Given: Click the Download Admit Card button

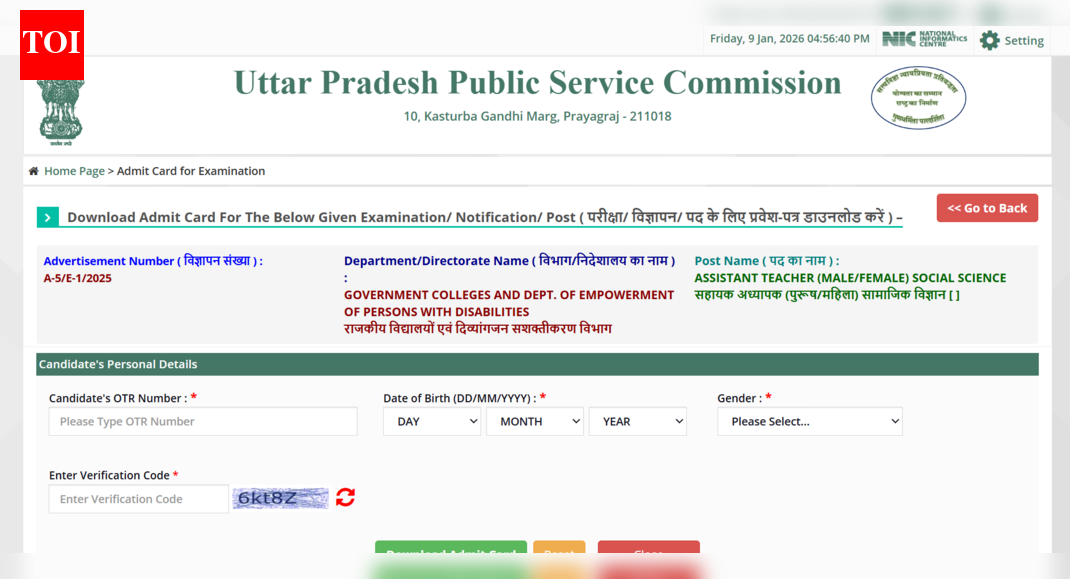Looking at the screenshot, I should 450,553.
